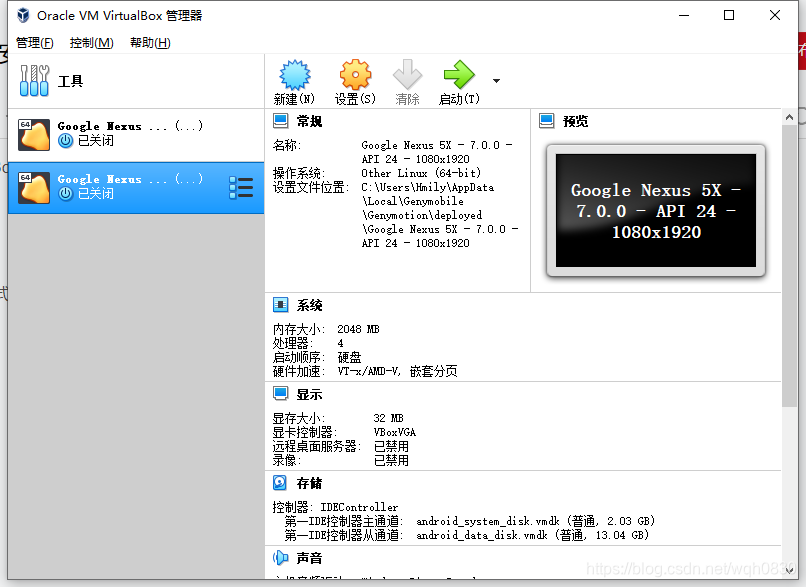Select the first Google Nexus VM entry
The image size is (806, 587).
click(136, 135)
